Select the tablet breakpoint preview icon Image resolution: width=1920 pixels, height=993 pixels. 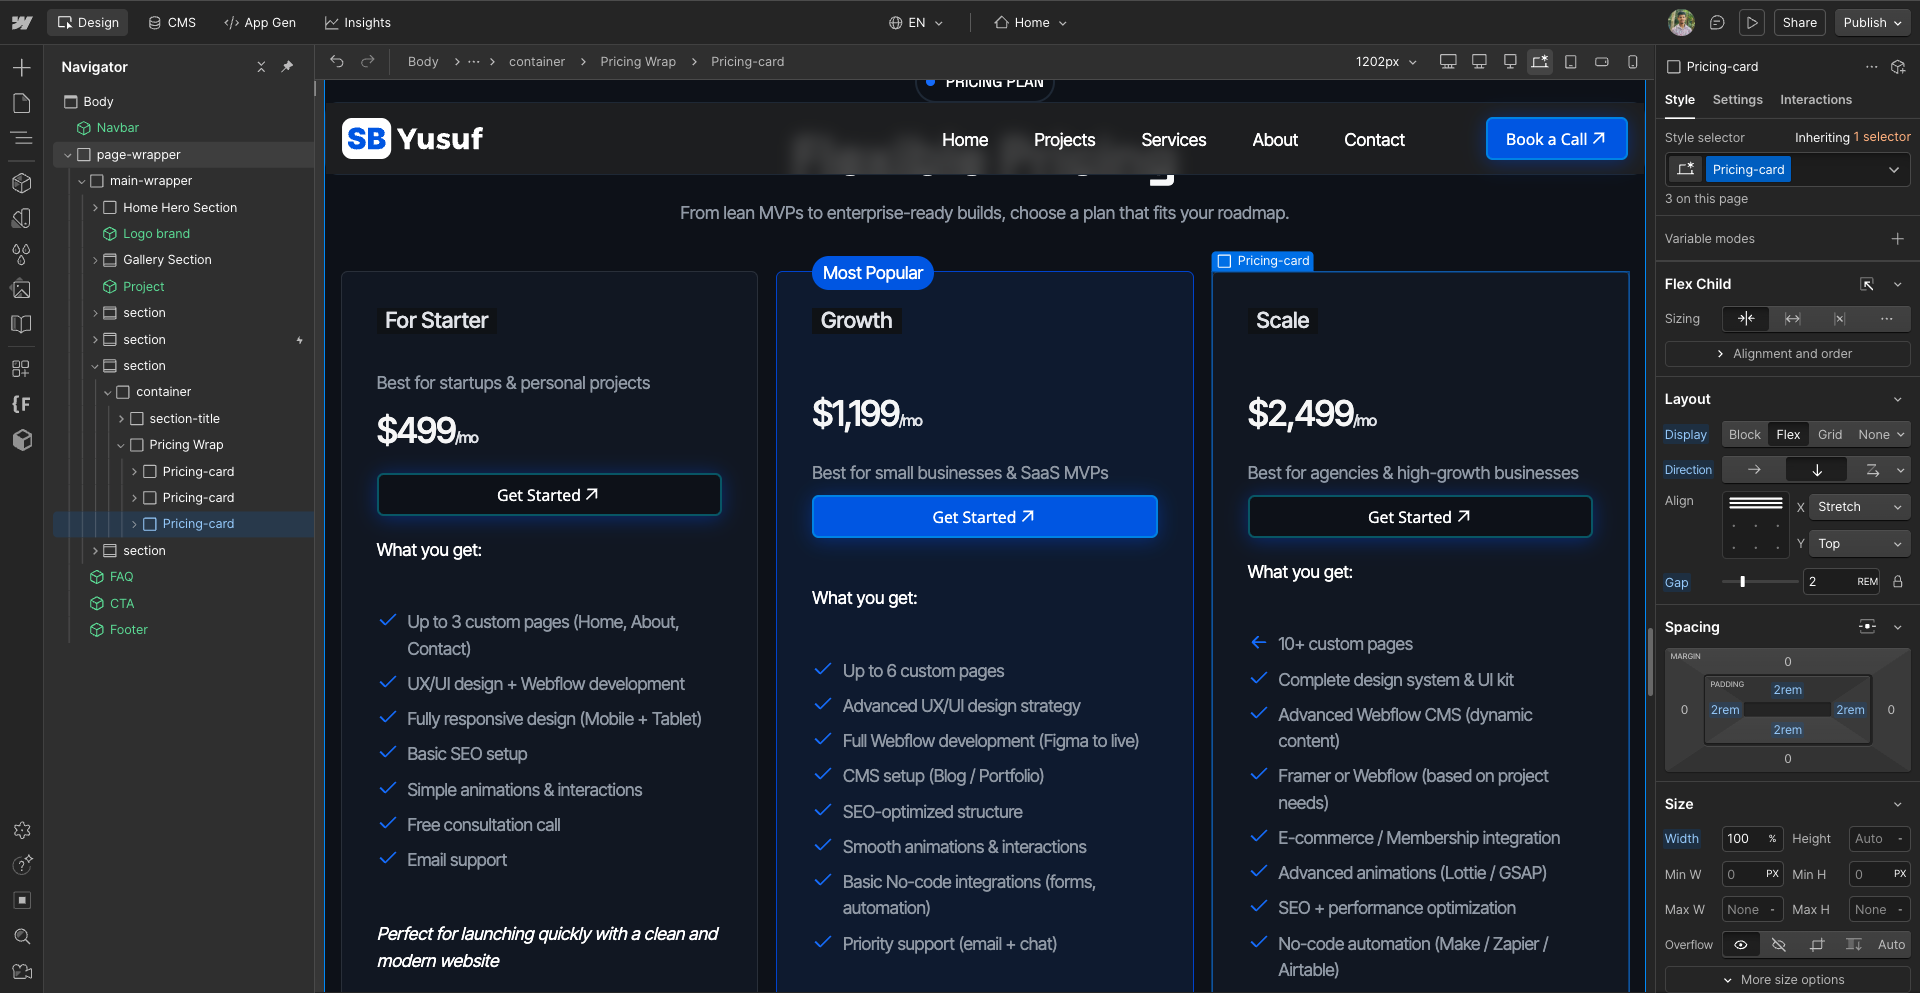pos(1571,61)
